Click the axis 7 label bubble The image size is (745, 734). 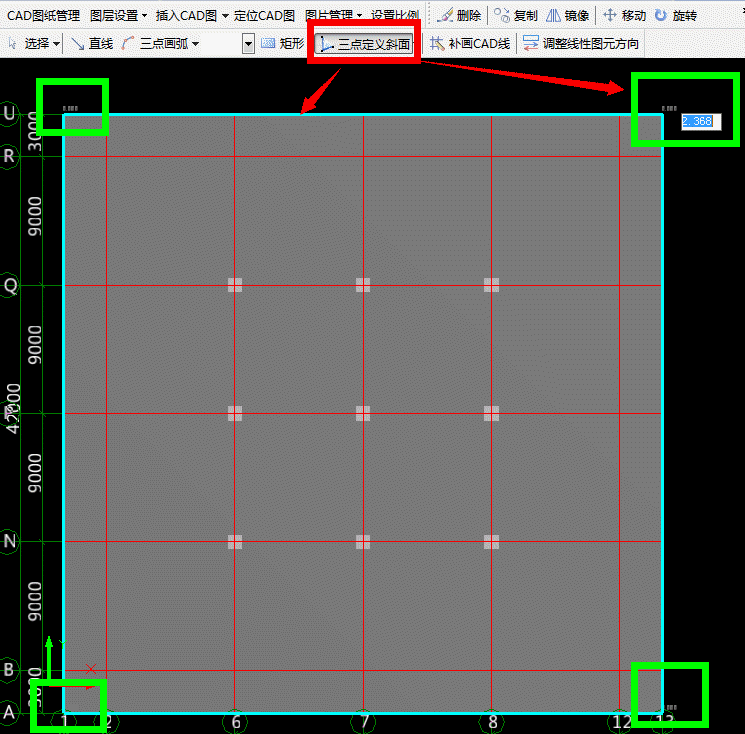coord(363,721)
